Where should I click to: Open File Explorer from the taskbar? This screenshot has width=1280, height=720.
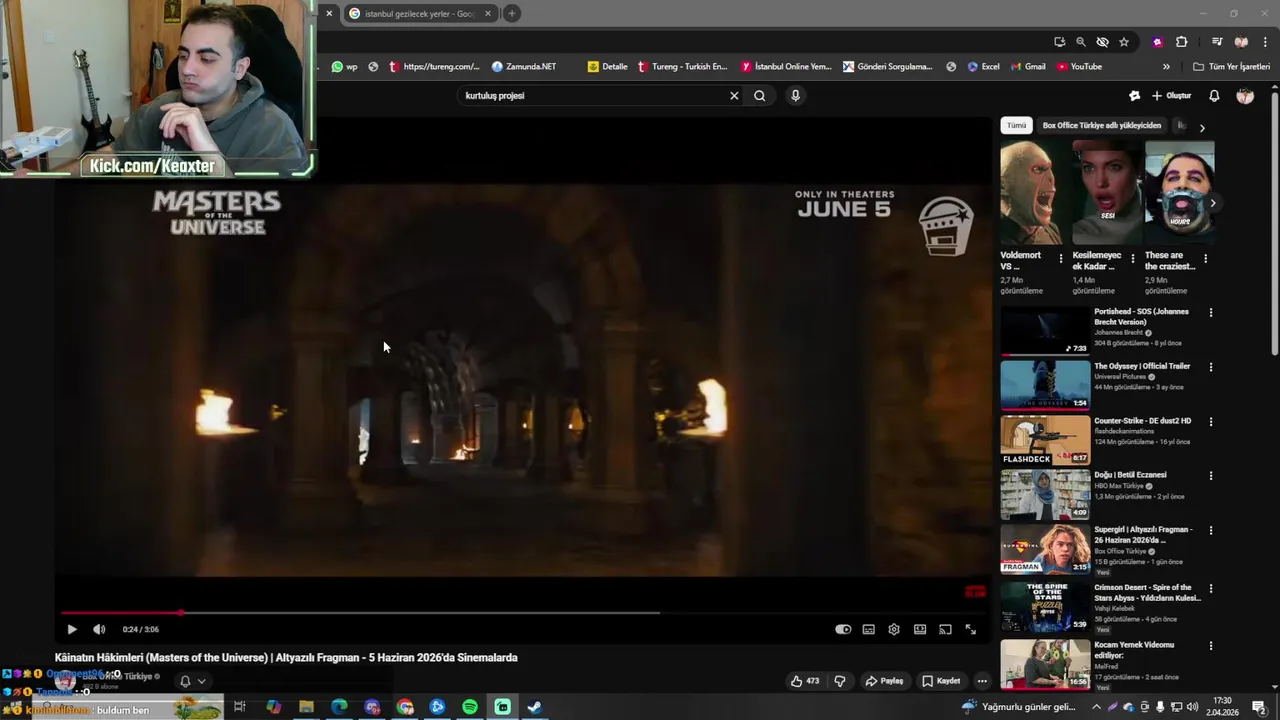pos(306,707)
